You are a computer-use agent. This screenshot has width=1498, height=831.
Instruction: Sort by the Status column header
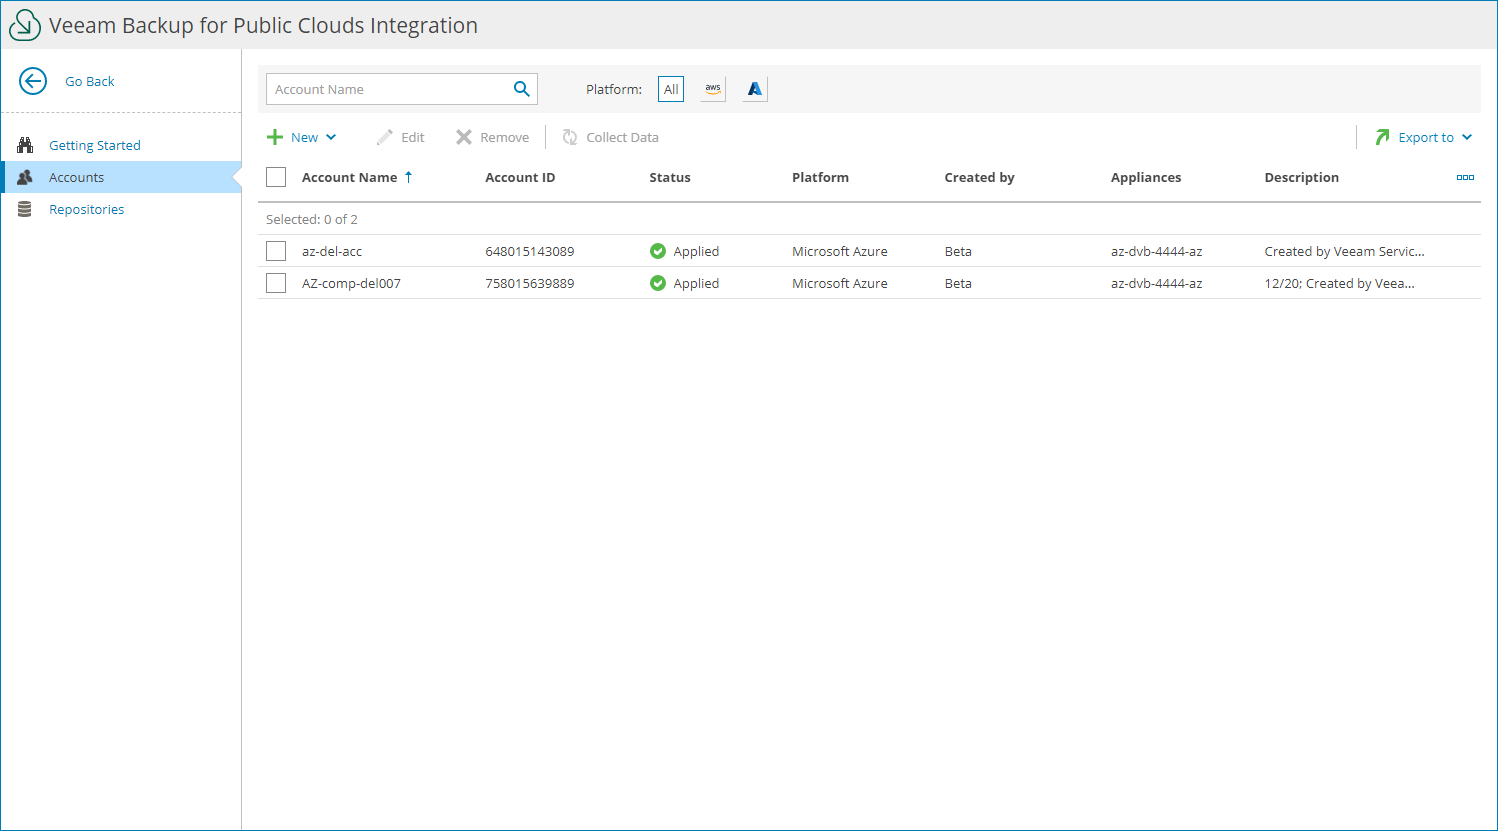(670, 177)
